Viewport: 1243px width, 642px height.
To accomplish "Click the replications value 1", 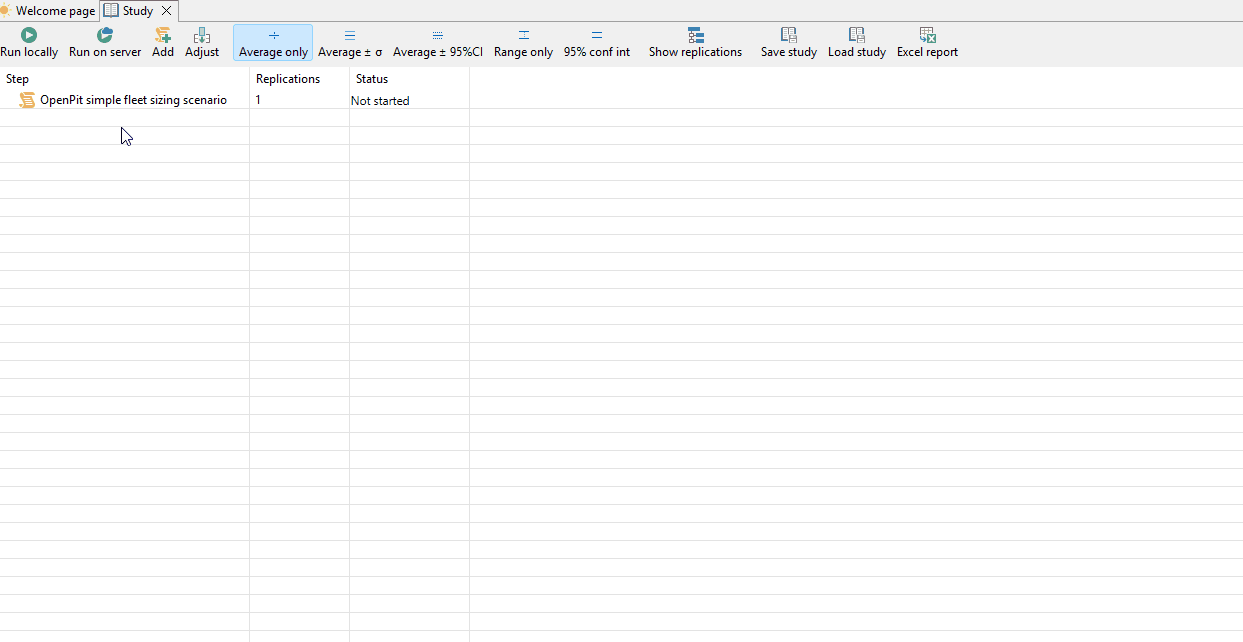I will click(x=258, y=100).
